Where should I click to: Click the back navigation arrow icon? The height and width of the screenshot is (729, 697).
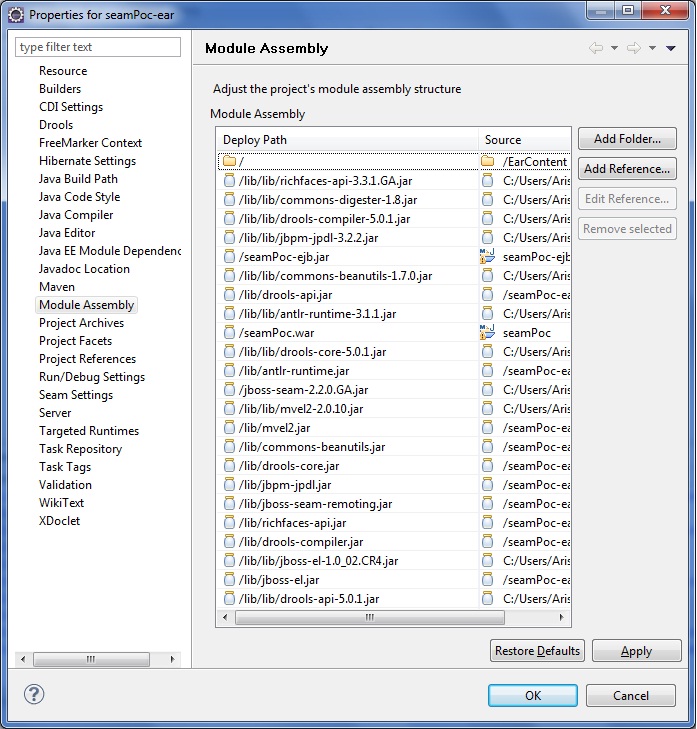point(596,48)
